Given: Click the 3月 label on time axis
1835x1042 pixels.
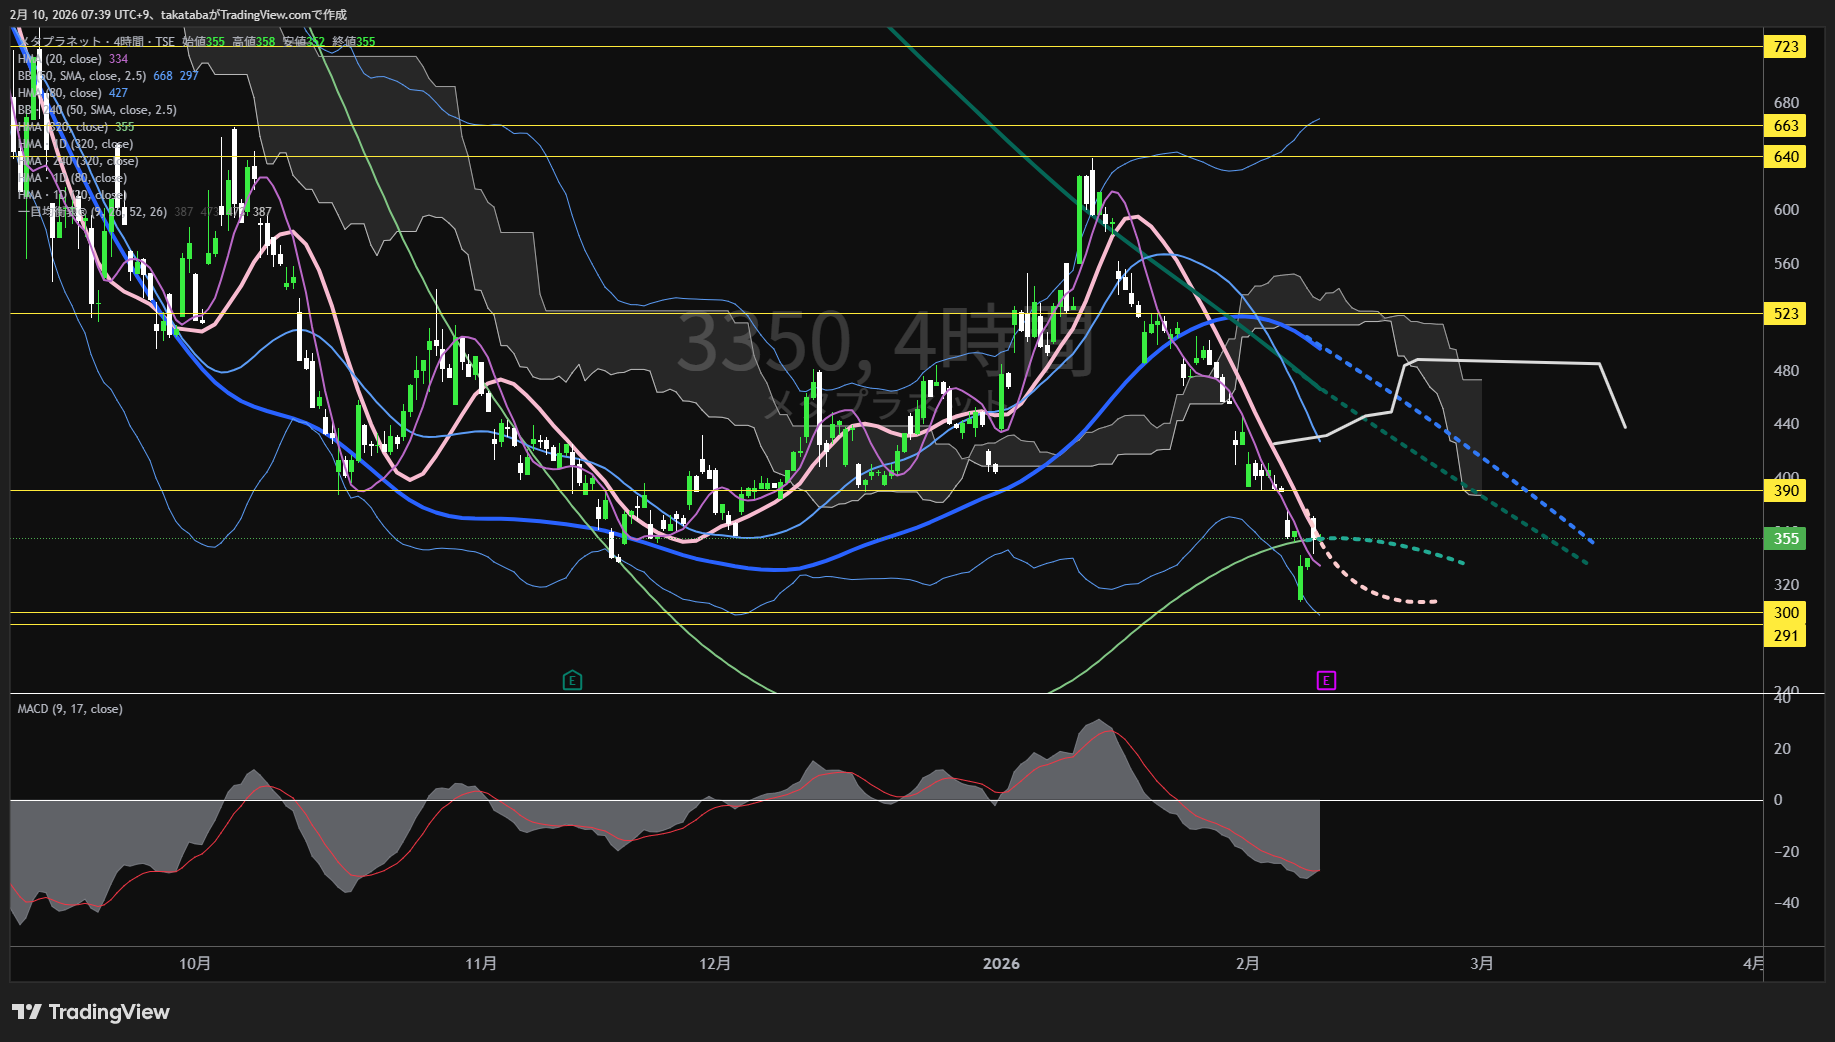Looking at the screenshot, I should (x=1481, y=964).
